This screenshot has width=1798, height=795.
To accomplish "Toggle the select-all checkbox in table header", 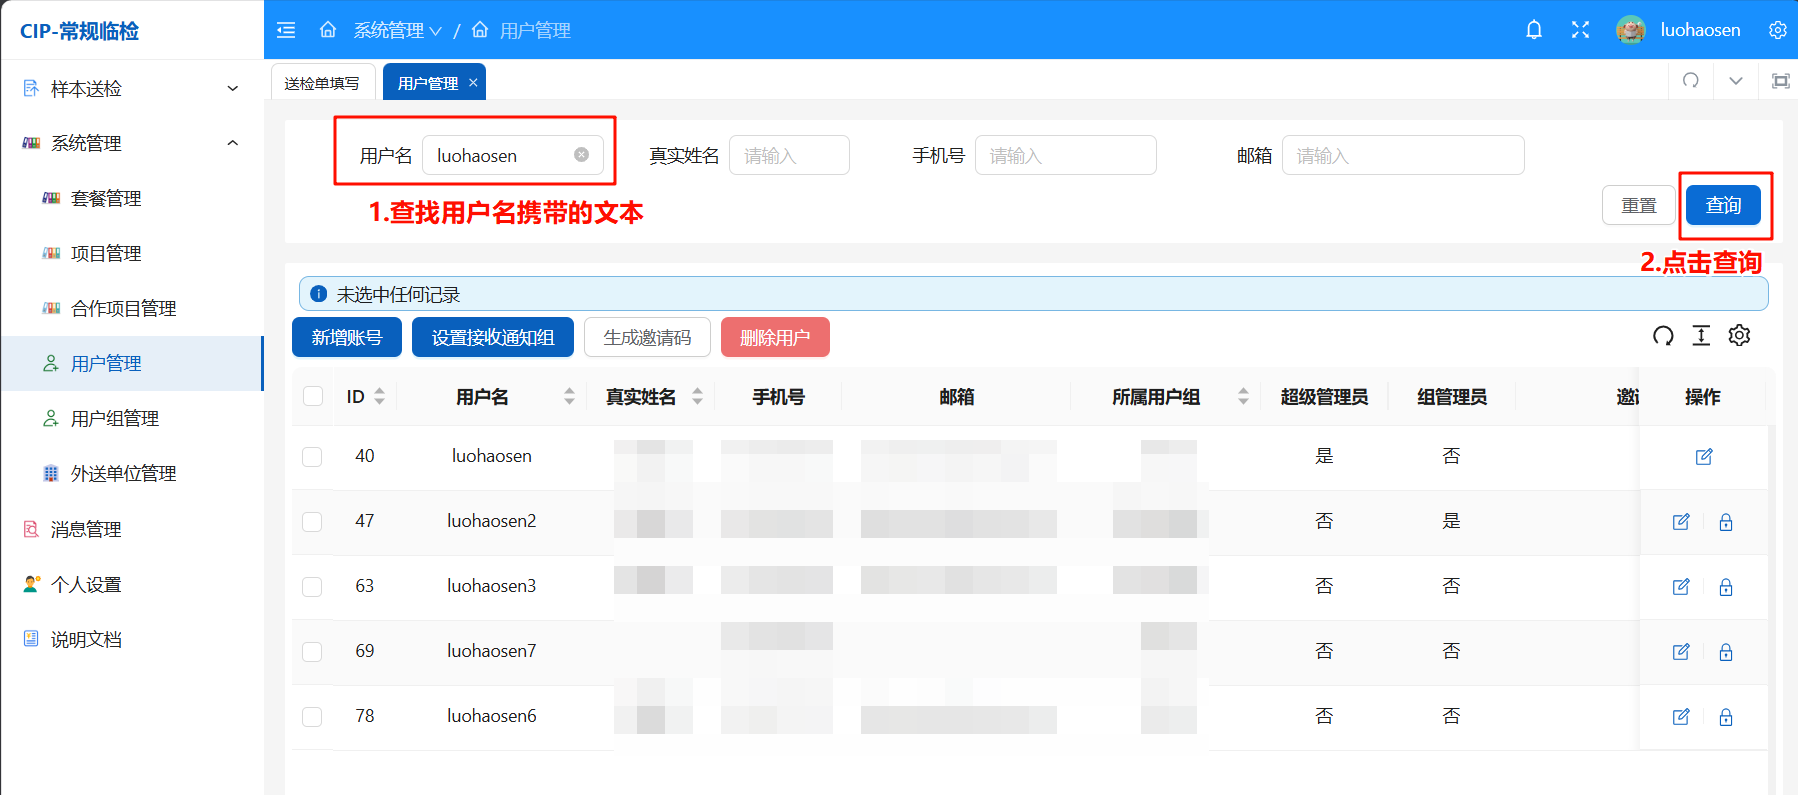I will point(313,397).
